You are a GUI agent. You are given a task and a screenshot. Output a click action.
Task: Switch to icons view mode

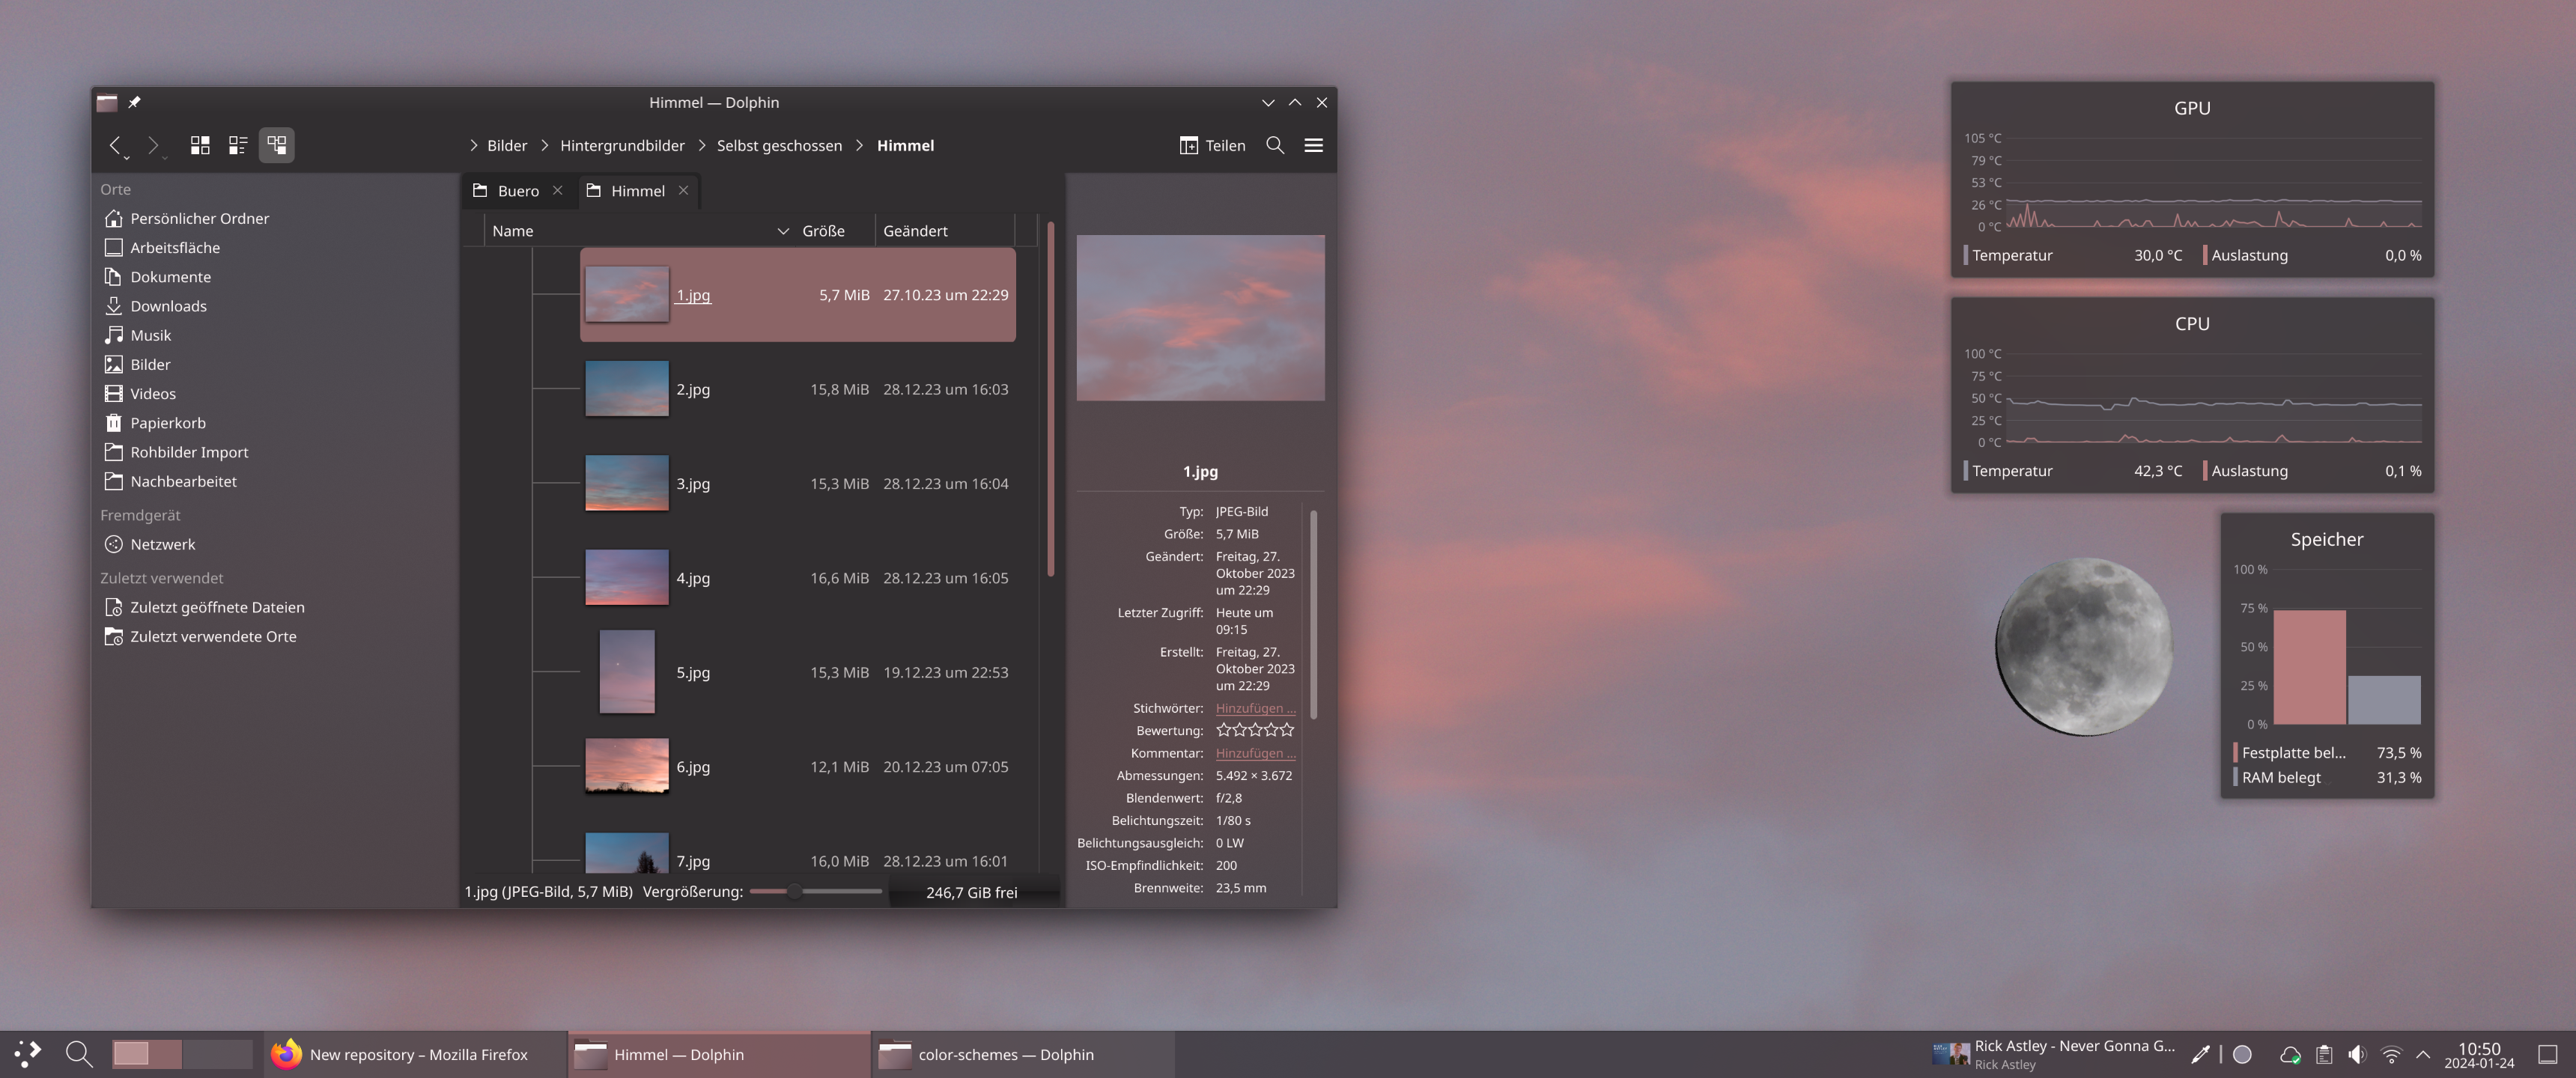point(200,145)
